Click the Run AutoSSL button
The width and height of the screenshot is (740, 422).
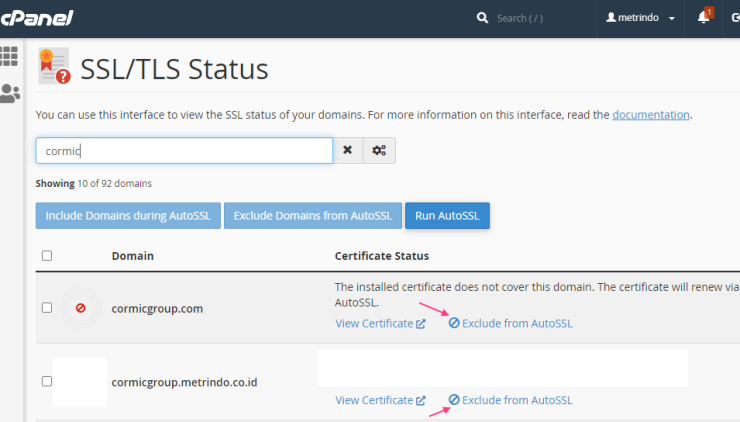[447, 216]
